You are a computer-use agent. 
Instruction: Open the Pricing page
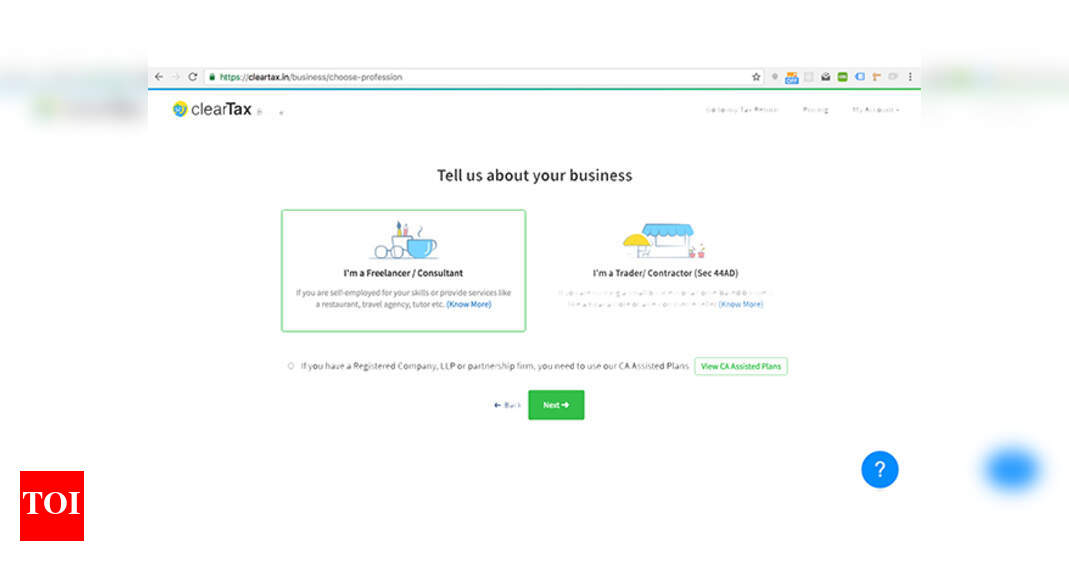pos(815,110)
